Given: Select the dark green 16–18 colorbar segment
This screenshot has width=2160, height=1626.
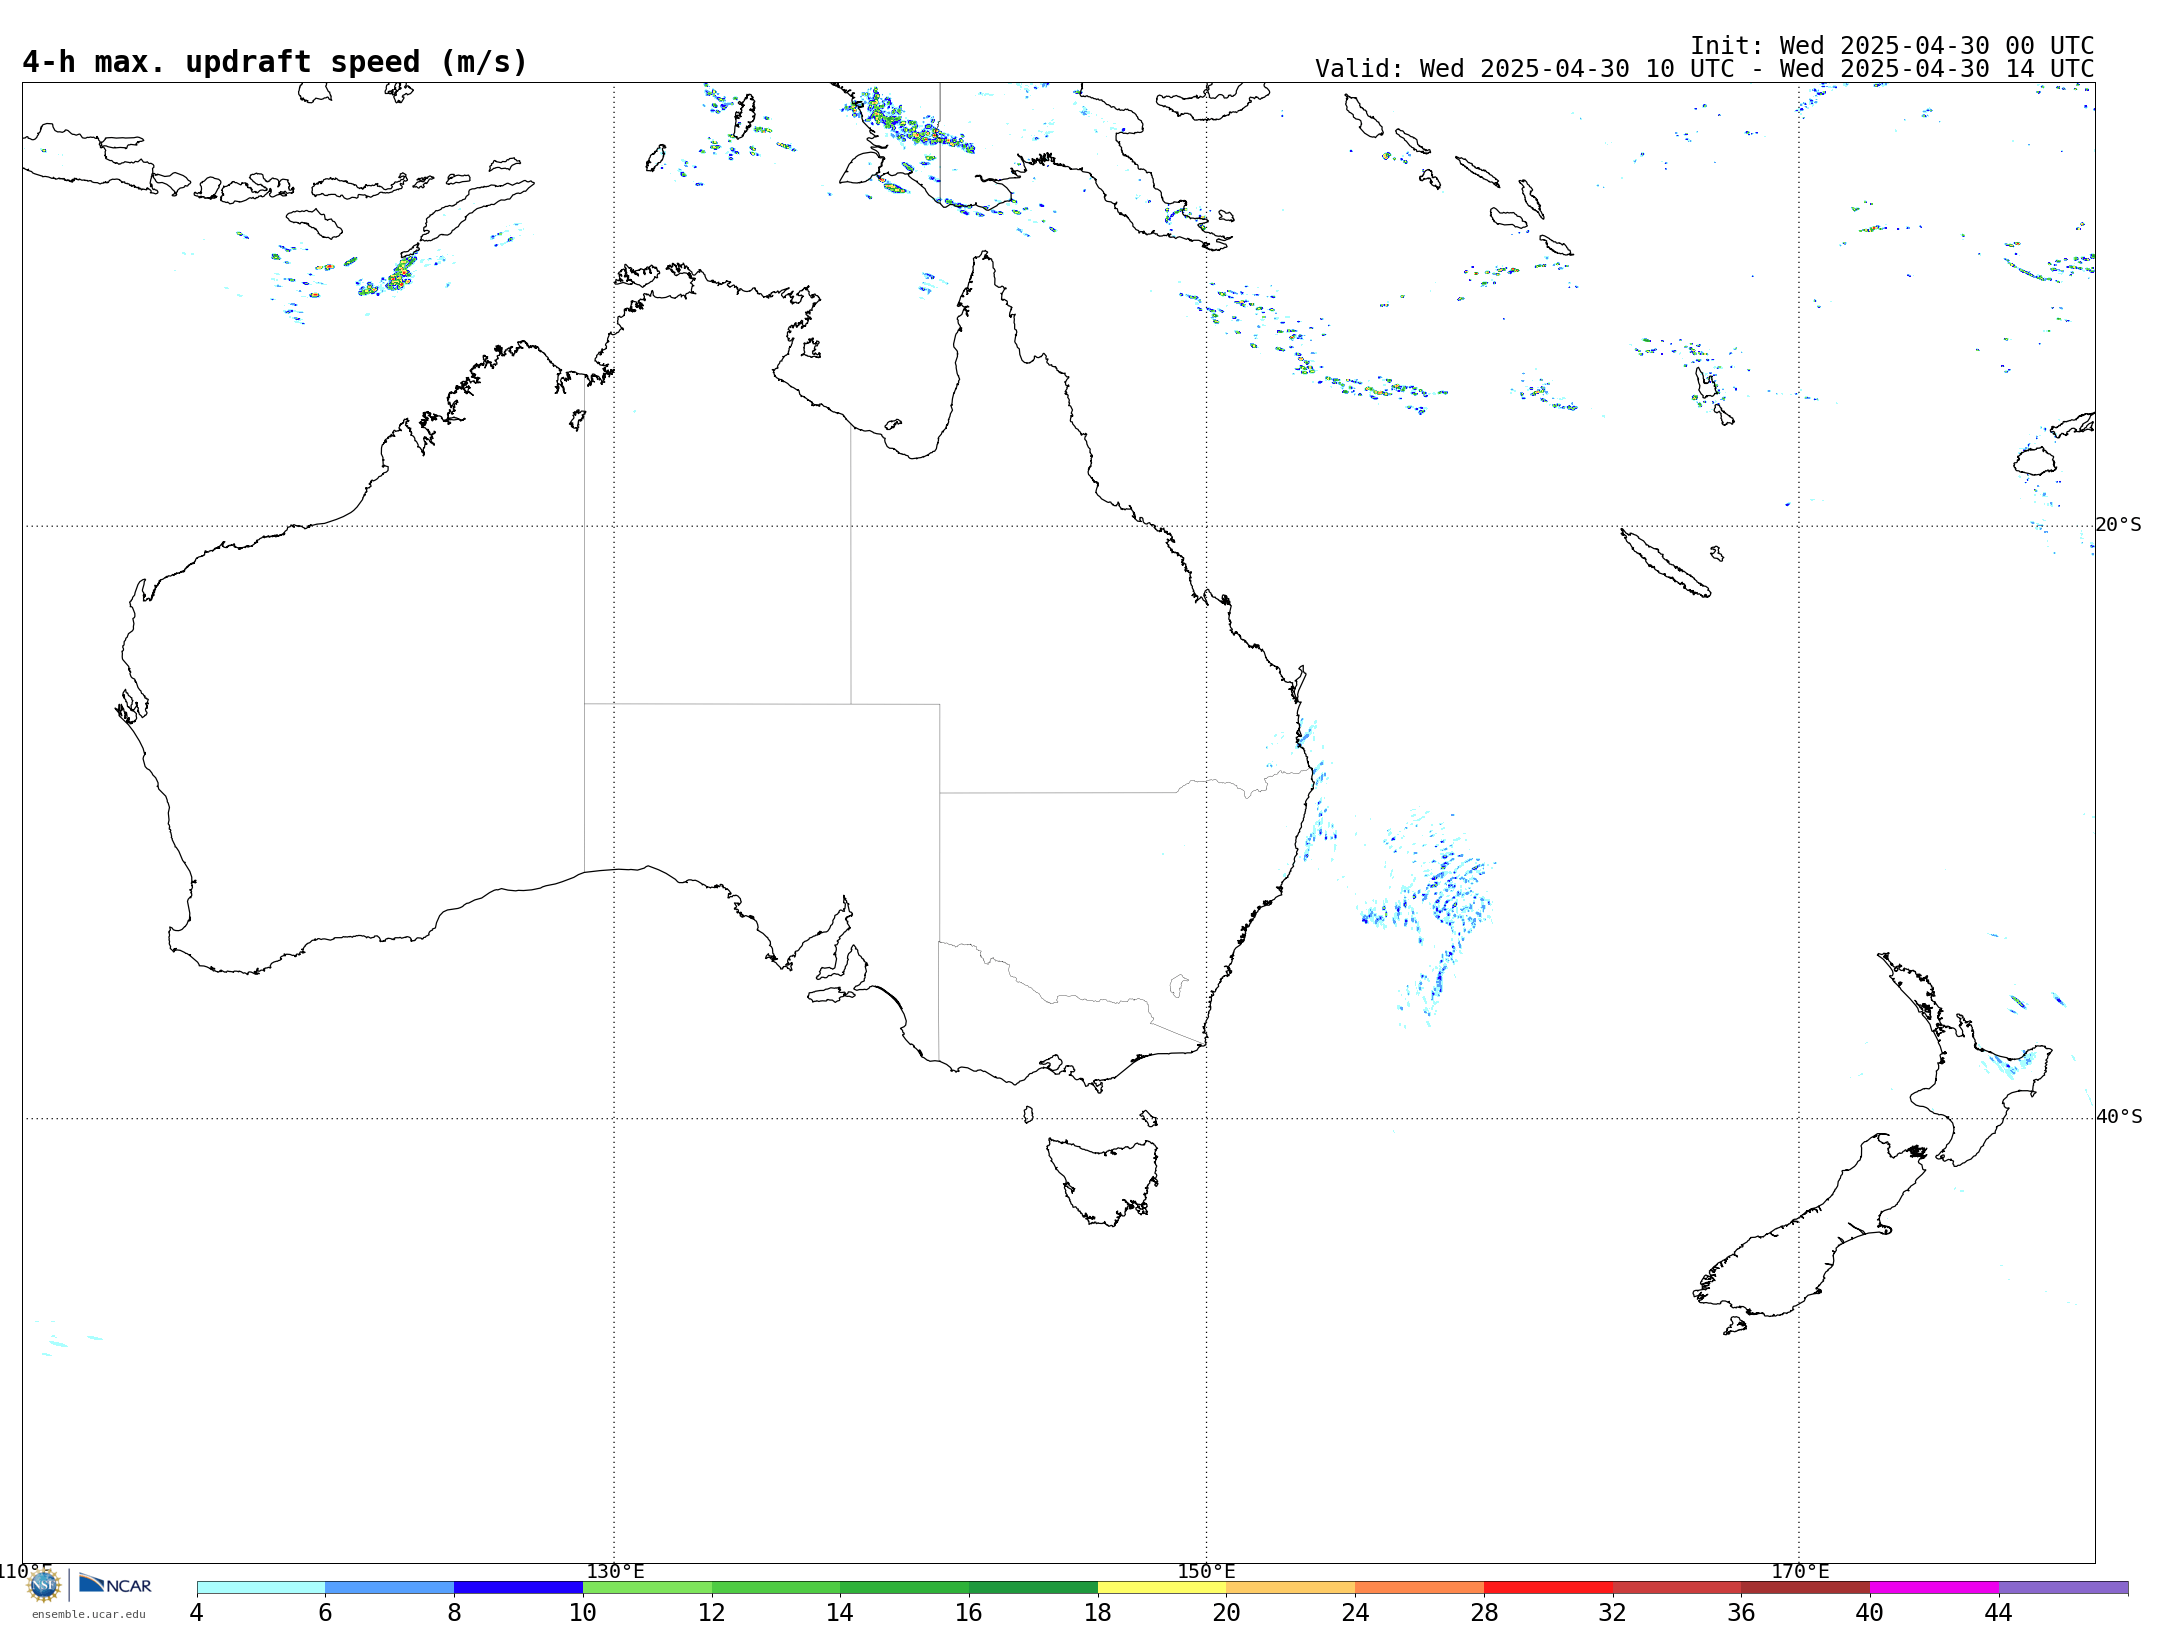Looking at the screenshot, I should pos(1033,1588).
